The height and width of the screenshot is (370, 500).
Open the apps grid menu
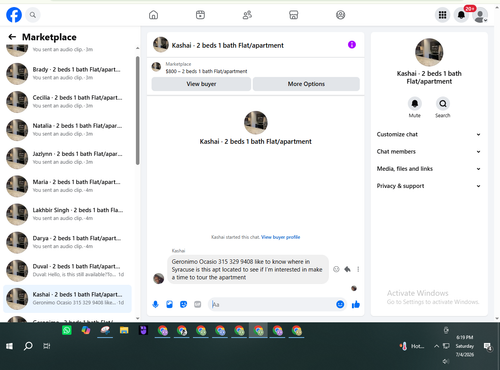point(442,15)
